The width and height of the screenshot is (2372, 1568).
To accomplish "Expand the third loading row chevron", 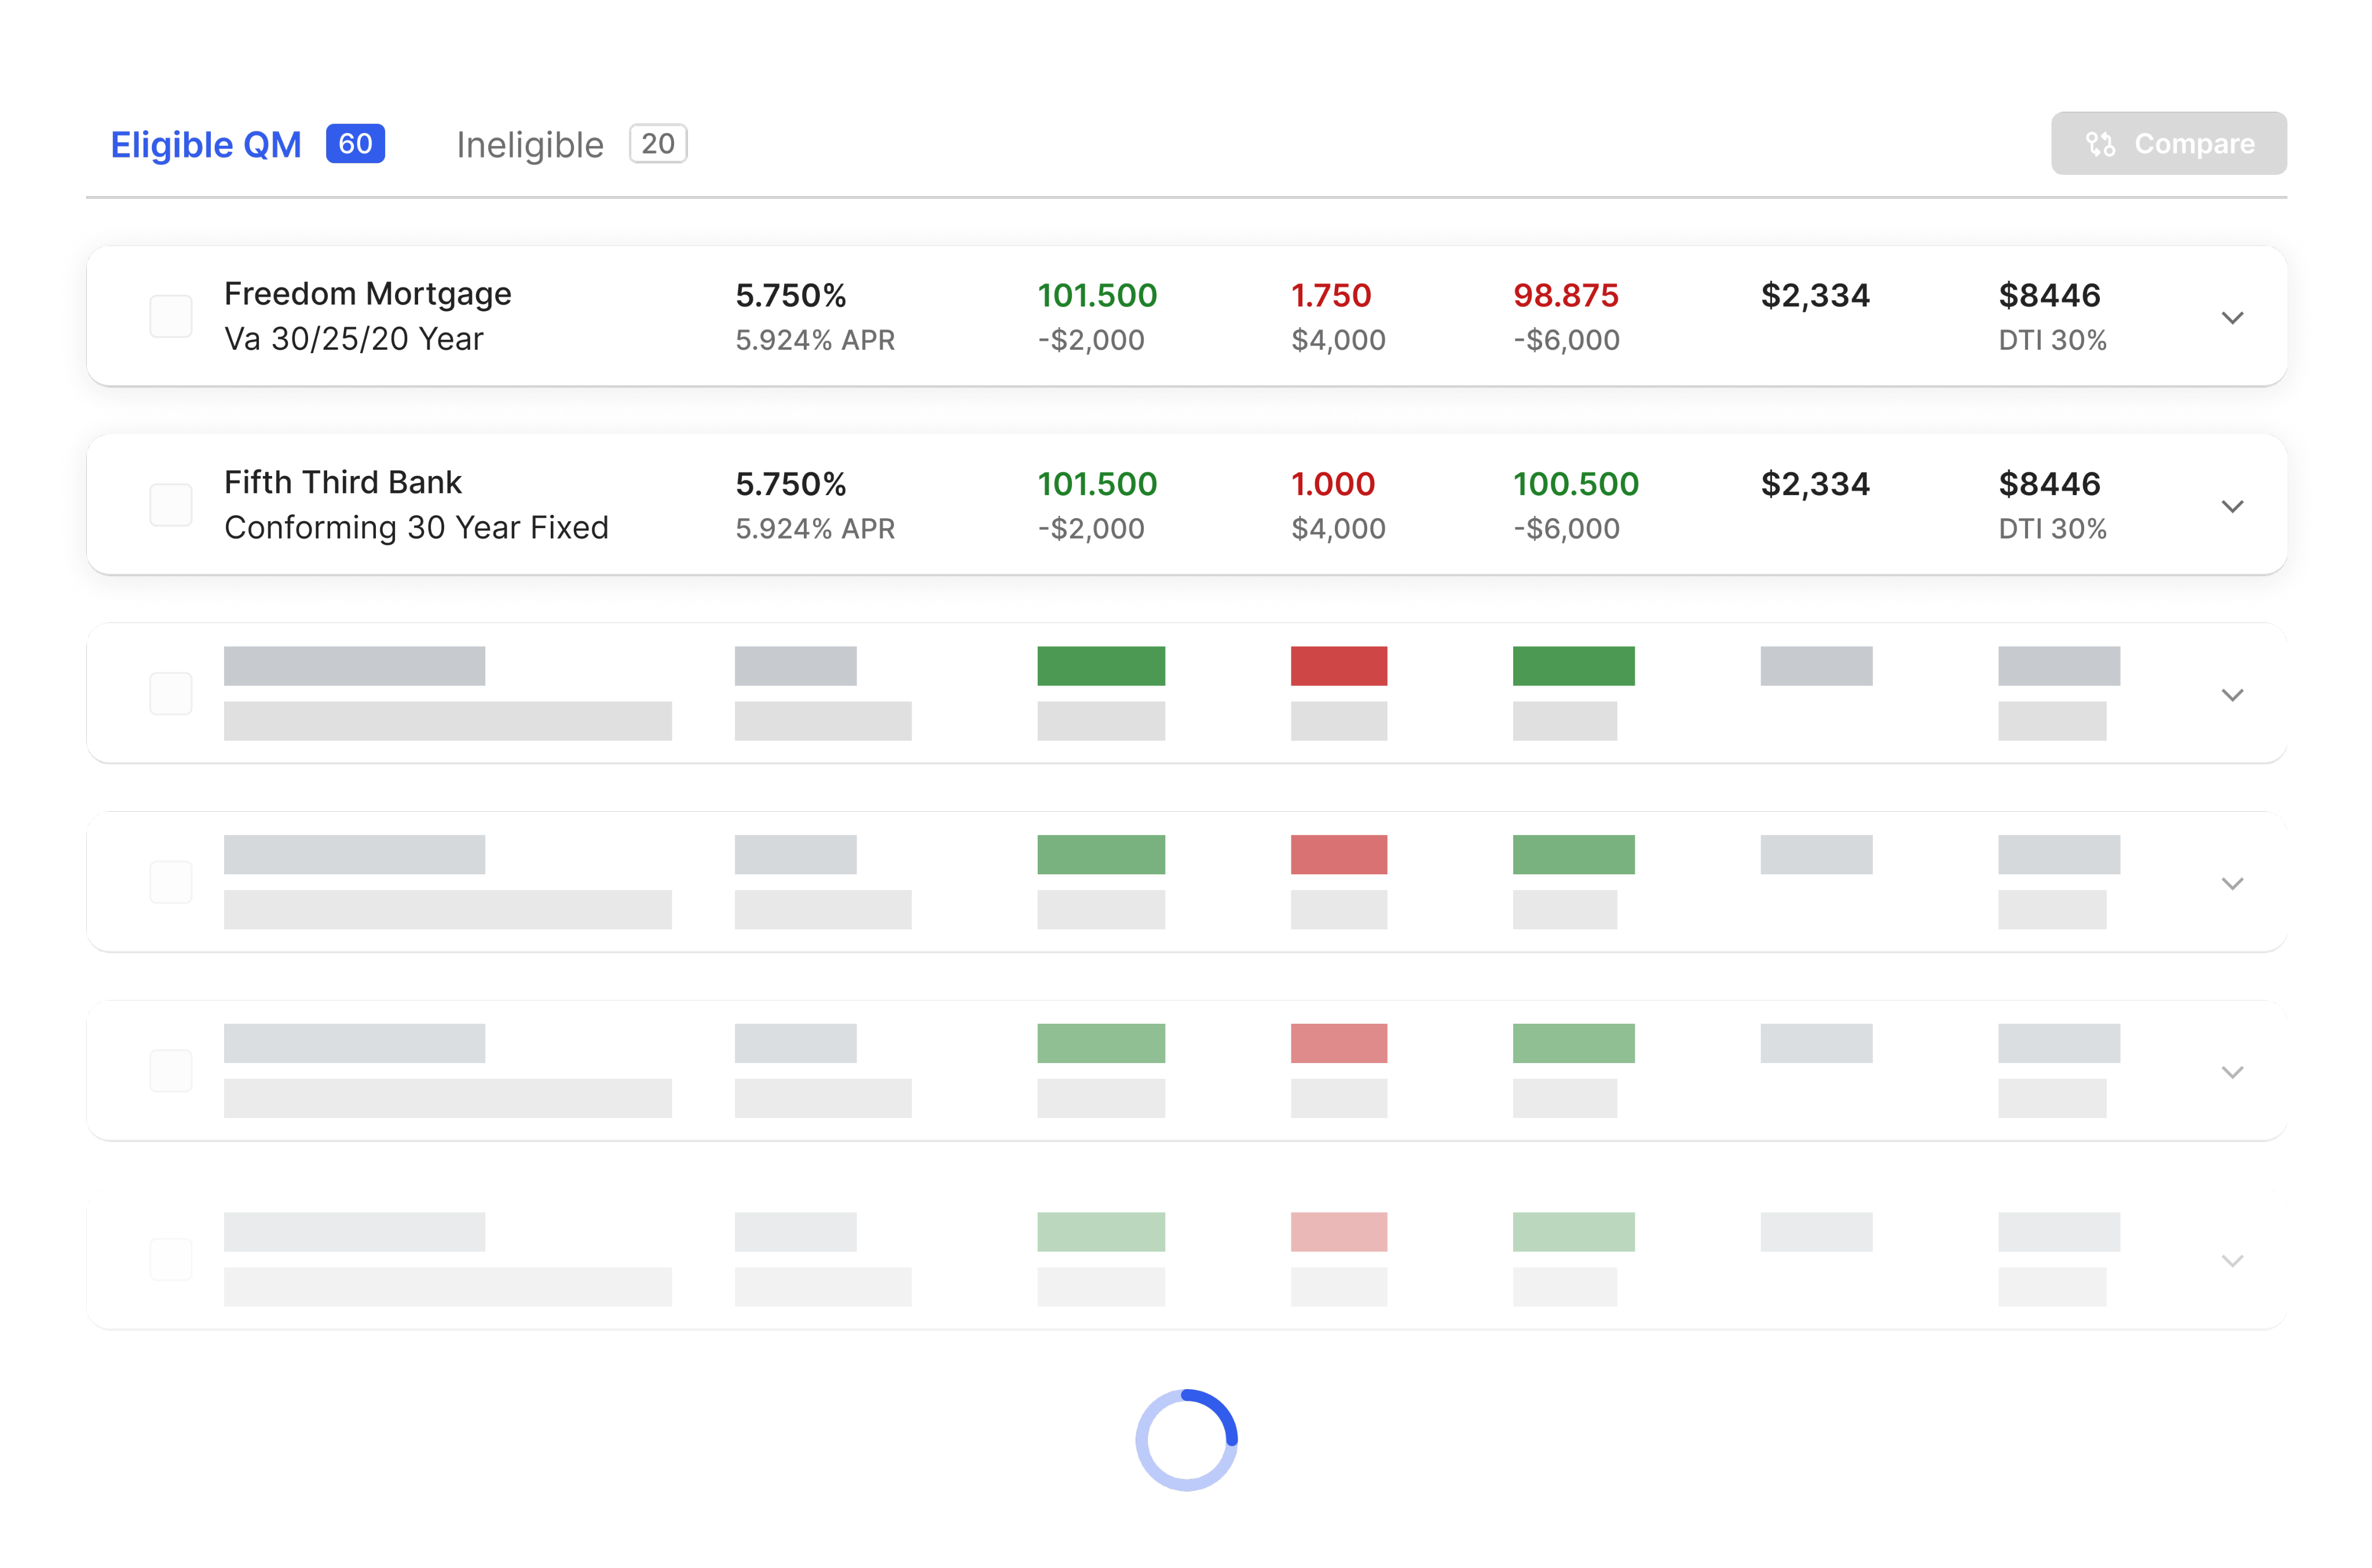I will pos(2232,695).
